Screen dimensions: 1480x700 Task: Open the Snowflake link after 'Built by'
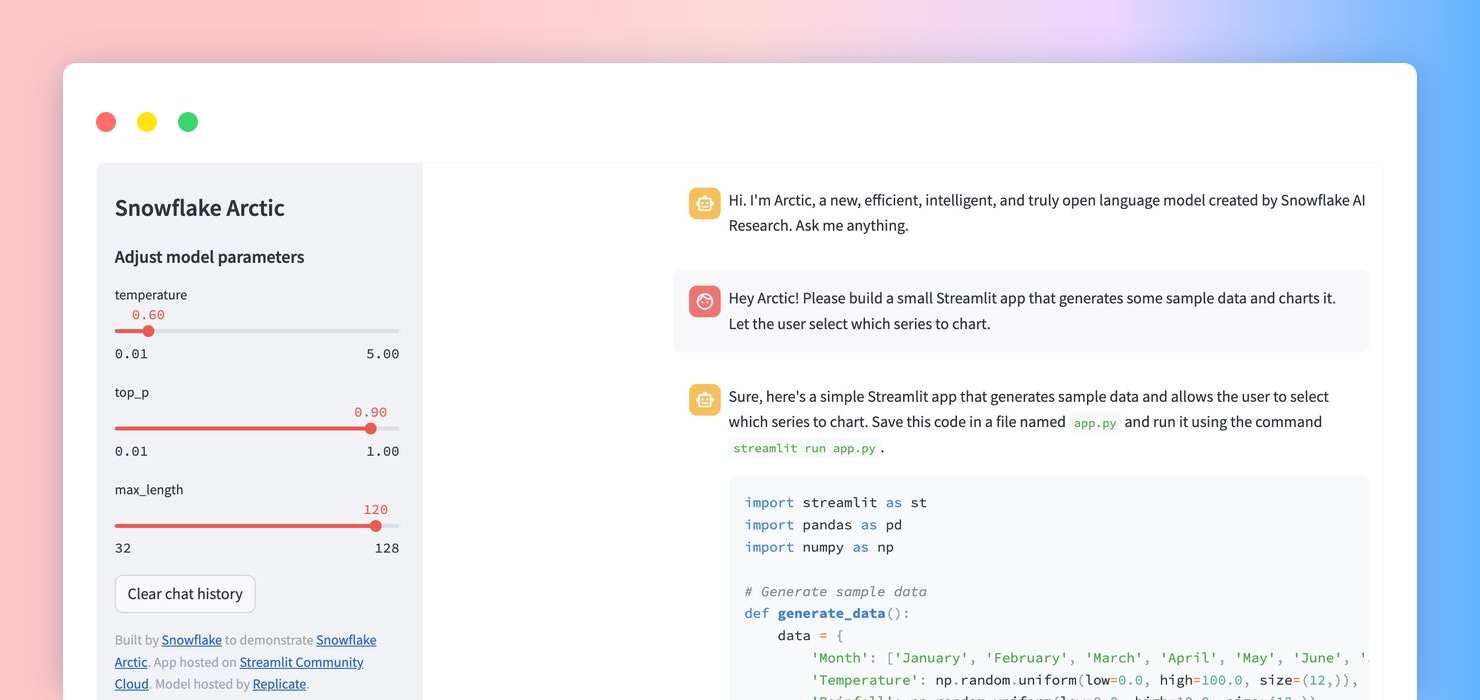[x=192, y=640]
